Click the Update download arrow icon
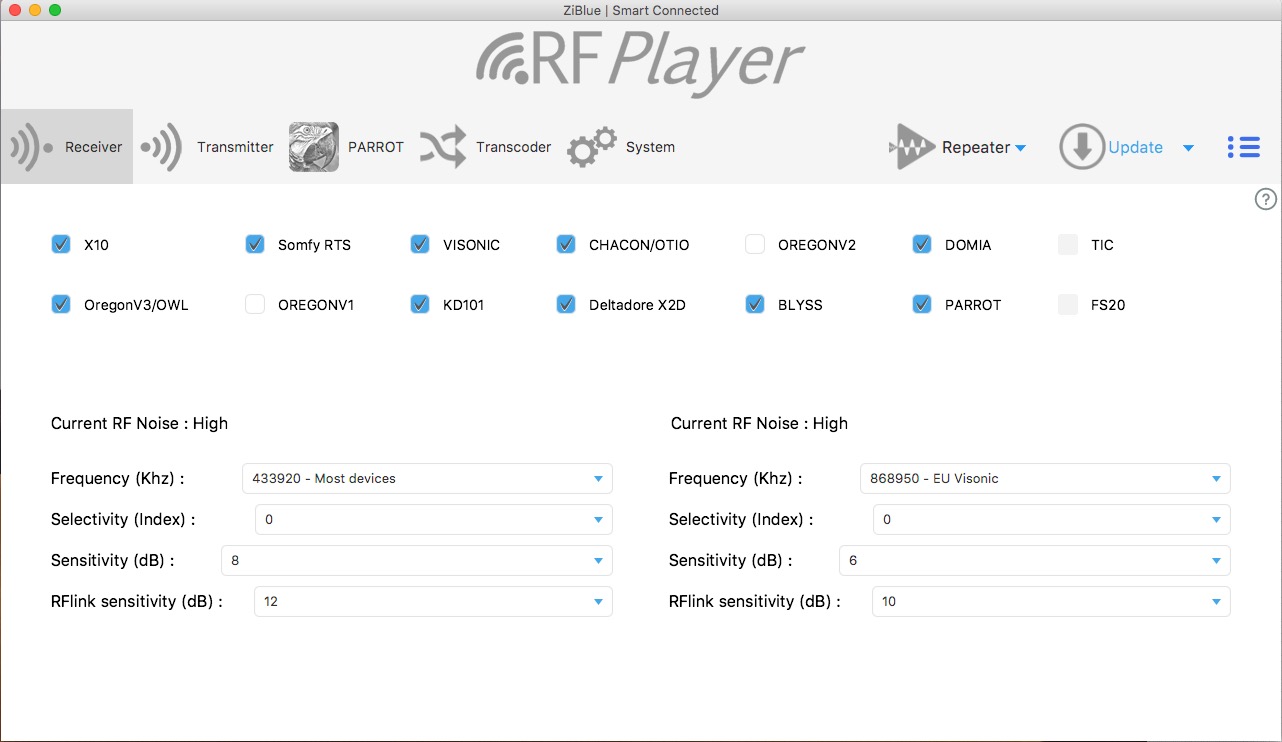 1082,147
